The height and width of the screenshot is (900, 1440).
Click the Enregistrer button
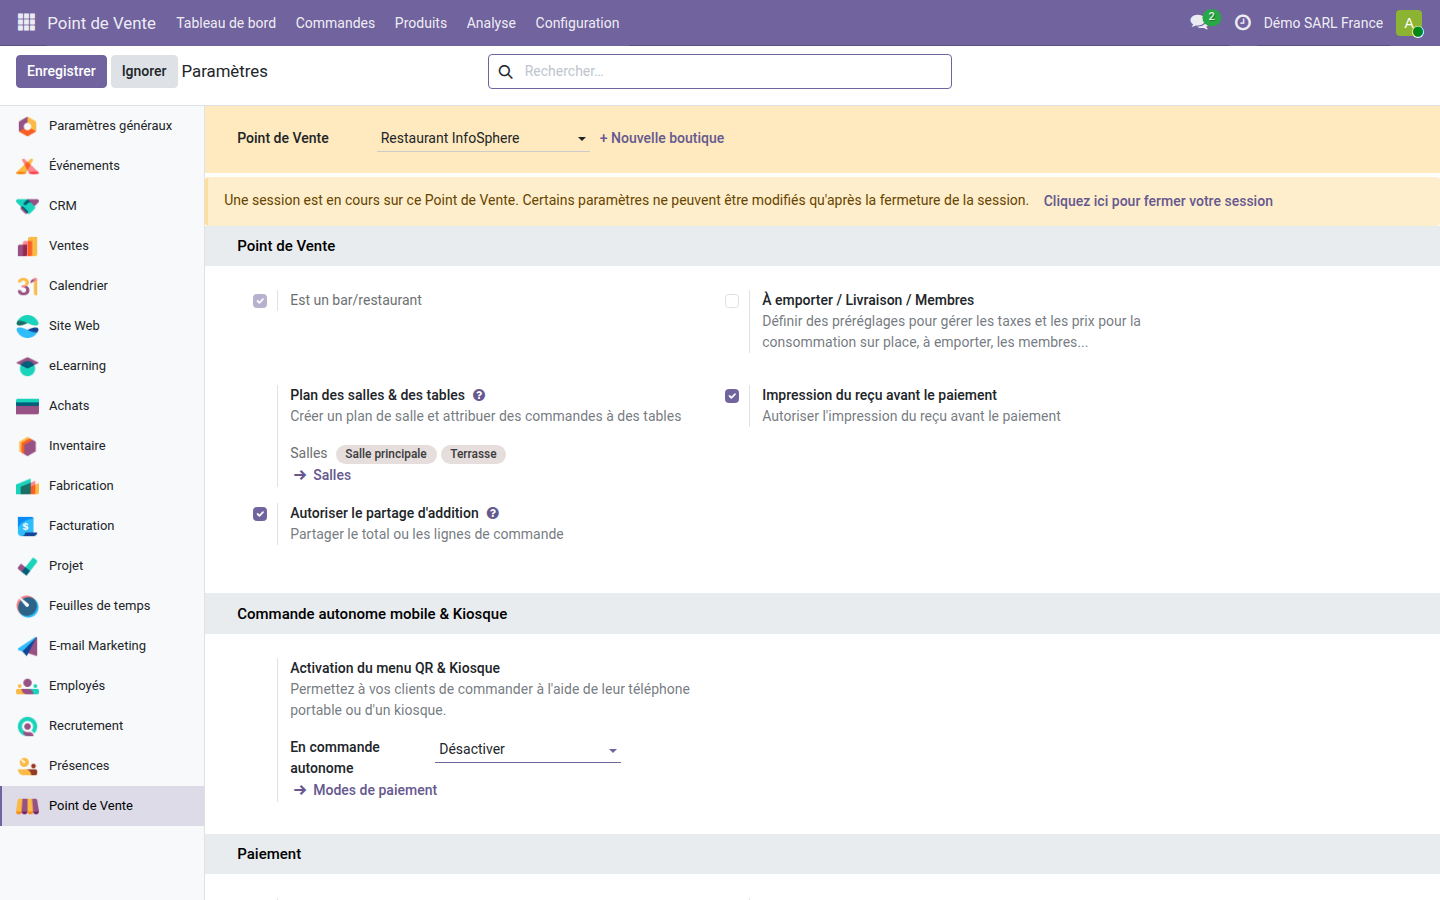tap(61, 71)
